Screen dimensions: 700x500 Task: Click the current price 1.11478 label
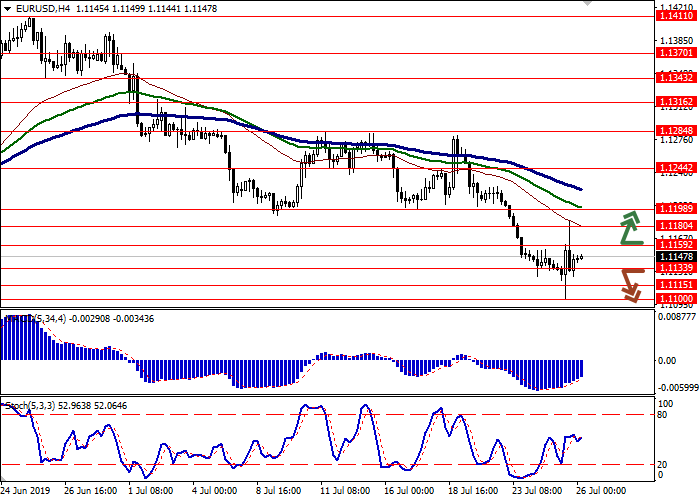tap(676, 257)
